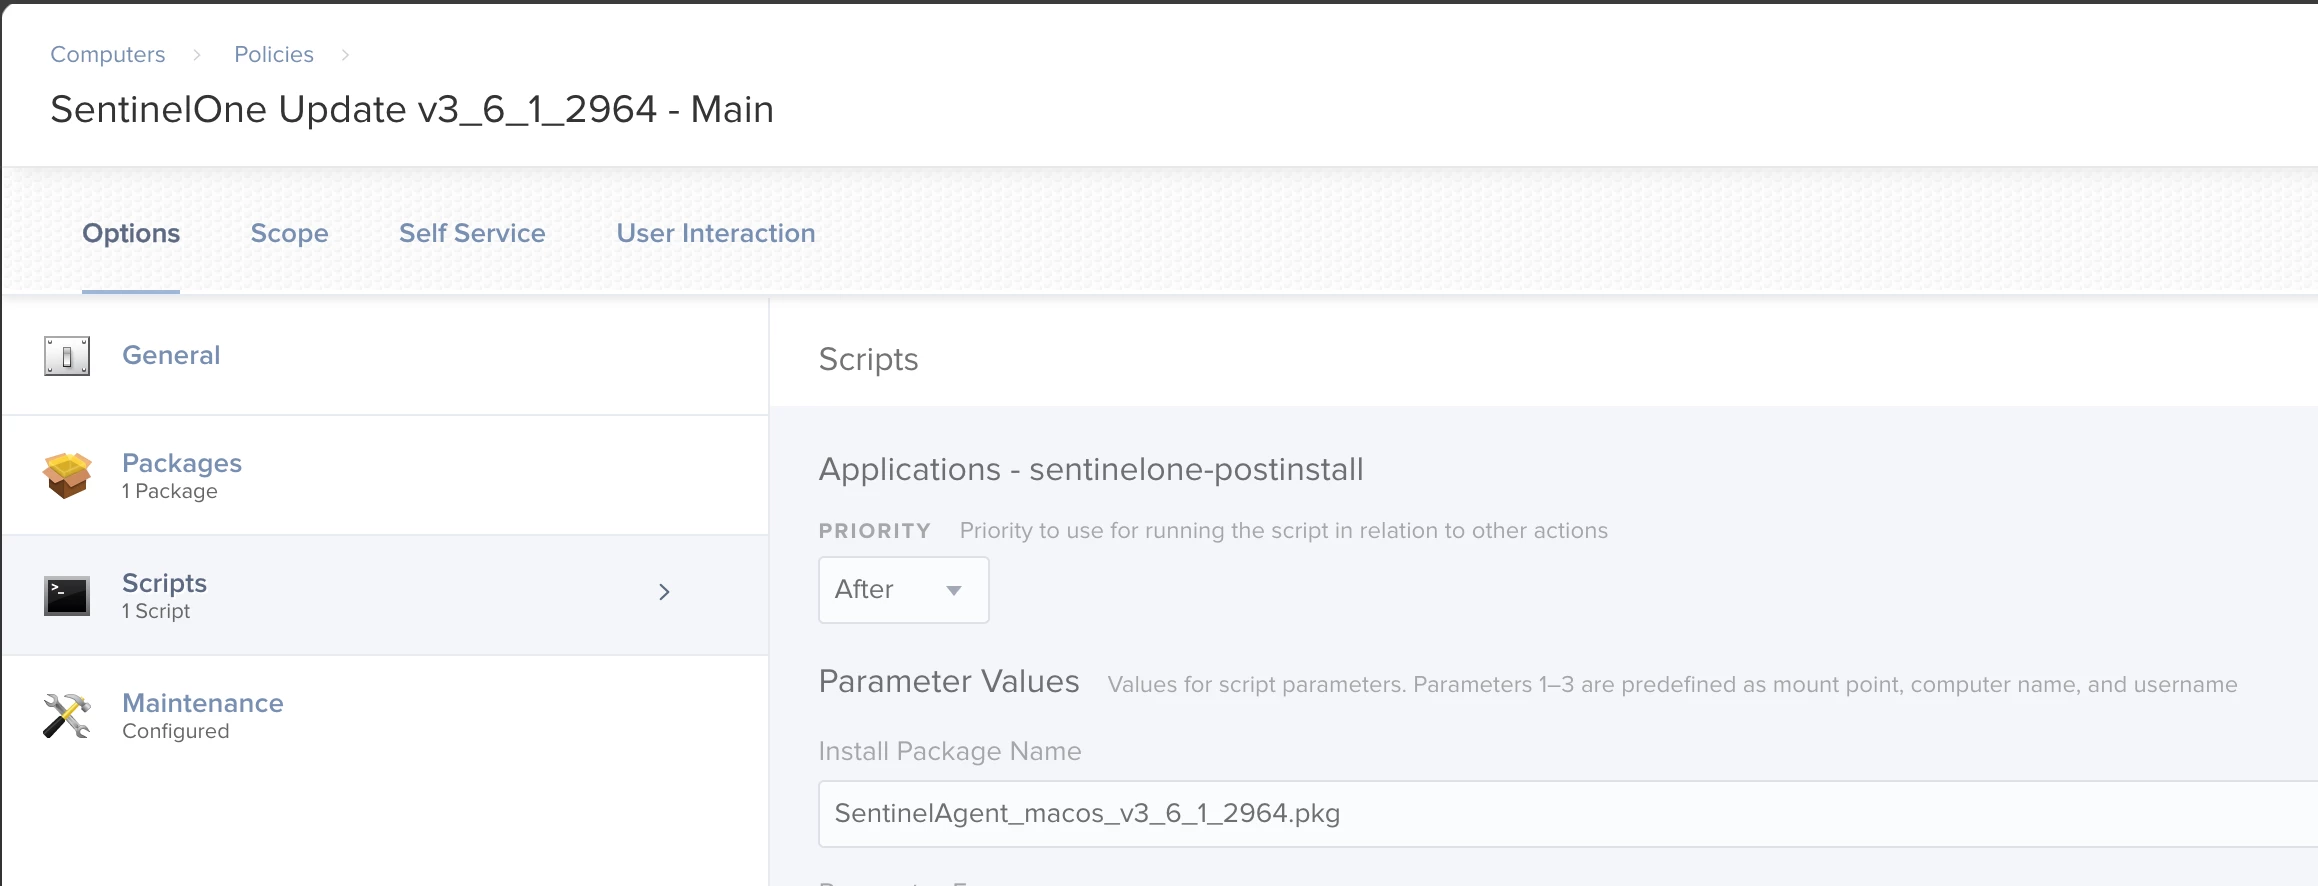Click the dropdown arrow next to After
This screenshot has width=2318, height=886.
(954, 591)
